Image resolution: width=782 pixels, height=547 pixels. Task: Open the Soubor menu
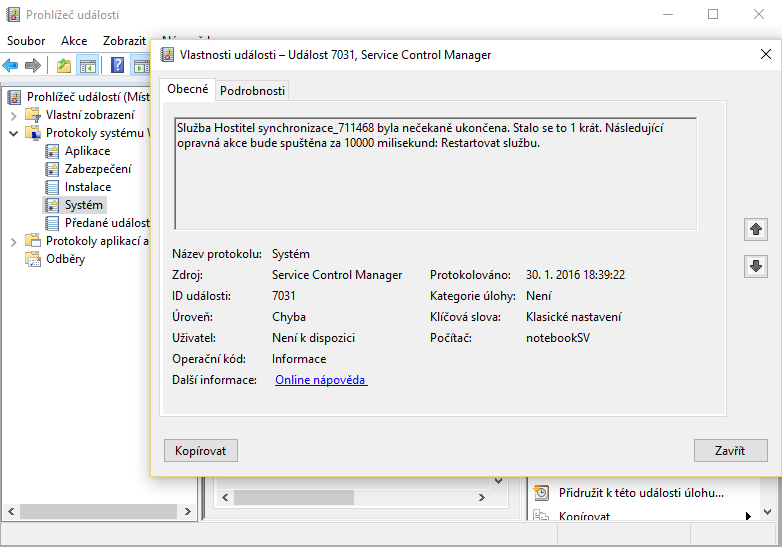26,41
